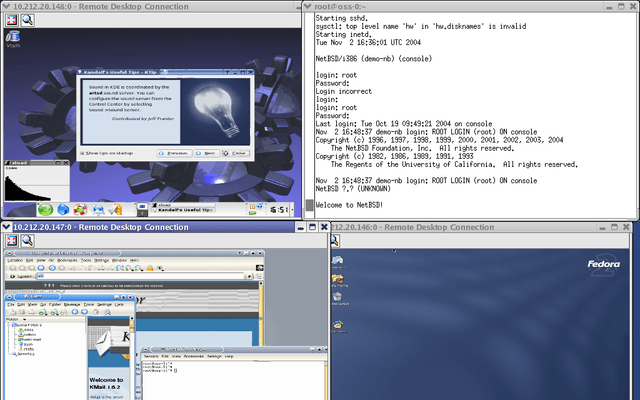Click Previous in Kandalf's Useful Tips dialog
640x400 pixels.
point(174,153)
